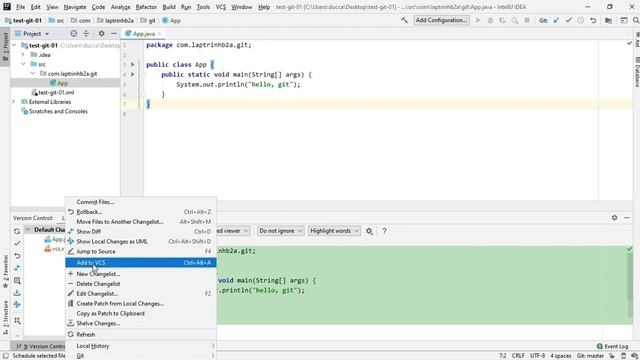Open the Favorites side tool window
The height and width of the screenshot is (360, 640).
[5, 271]
